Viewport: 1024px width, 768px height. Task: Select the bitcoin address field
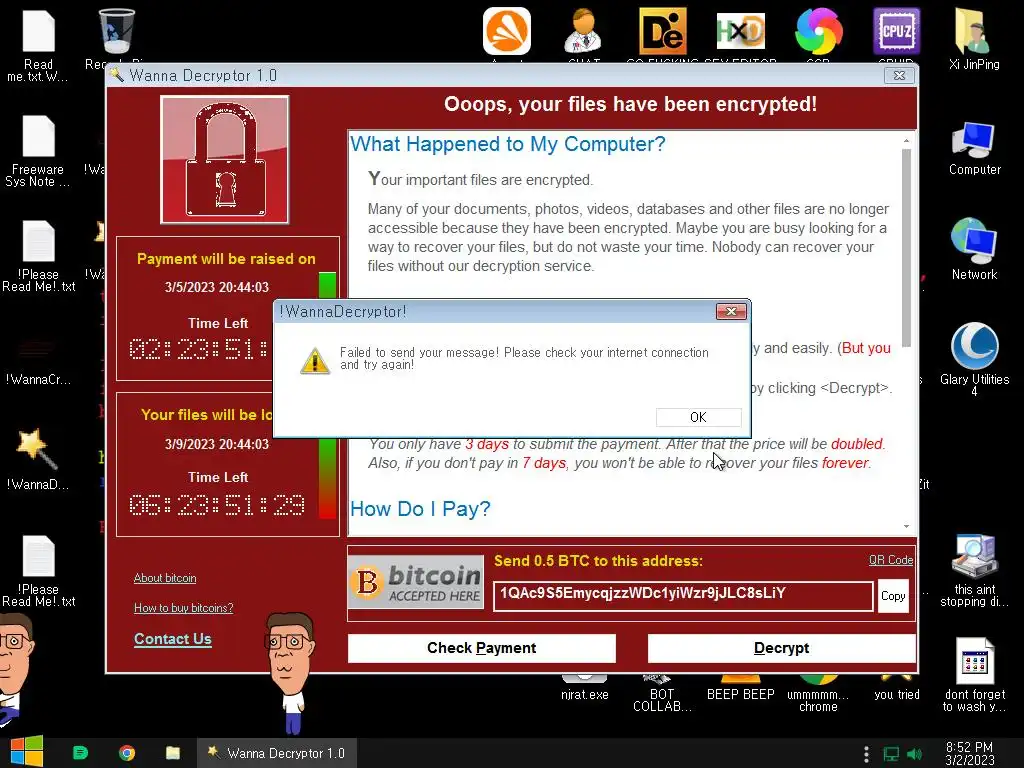coord(682,596)
